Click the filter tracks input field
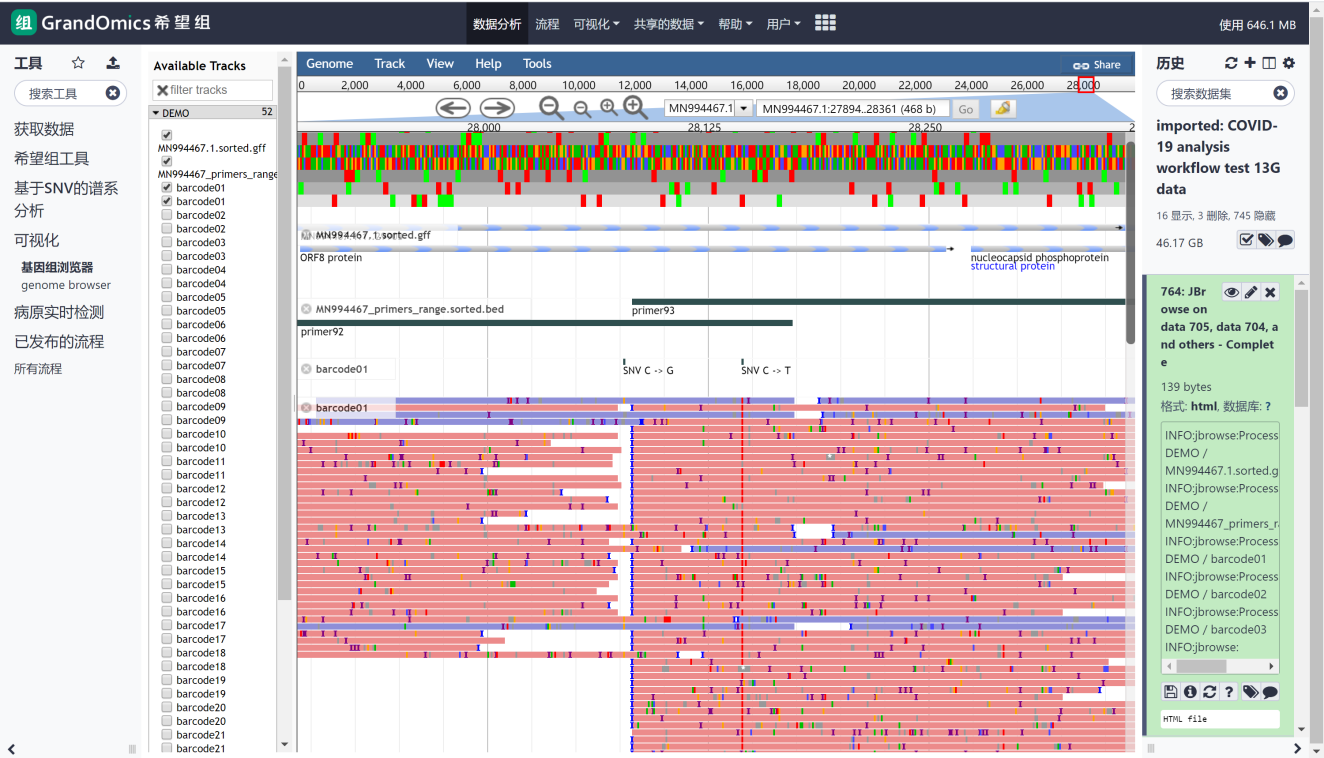Screen dimensions: 1324x758 point(212,90)
